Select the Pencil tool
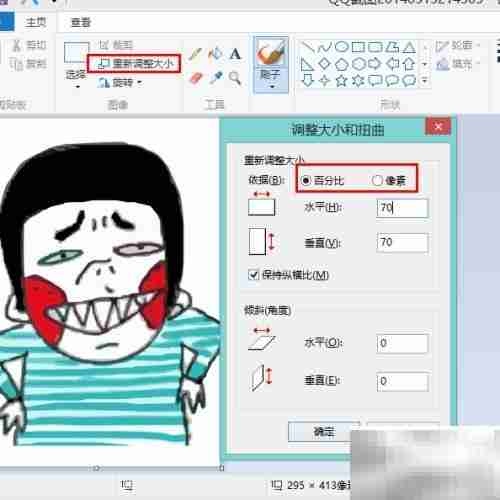500x500 pixels. (x=195, y=54)
